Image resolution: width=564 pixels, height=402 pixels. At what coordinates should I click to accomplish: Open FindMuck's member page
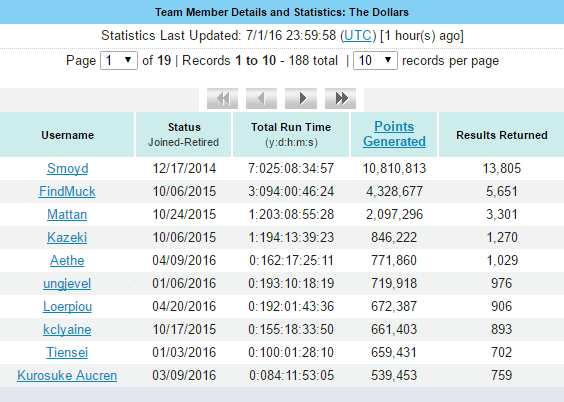coord(67,191)
